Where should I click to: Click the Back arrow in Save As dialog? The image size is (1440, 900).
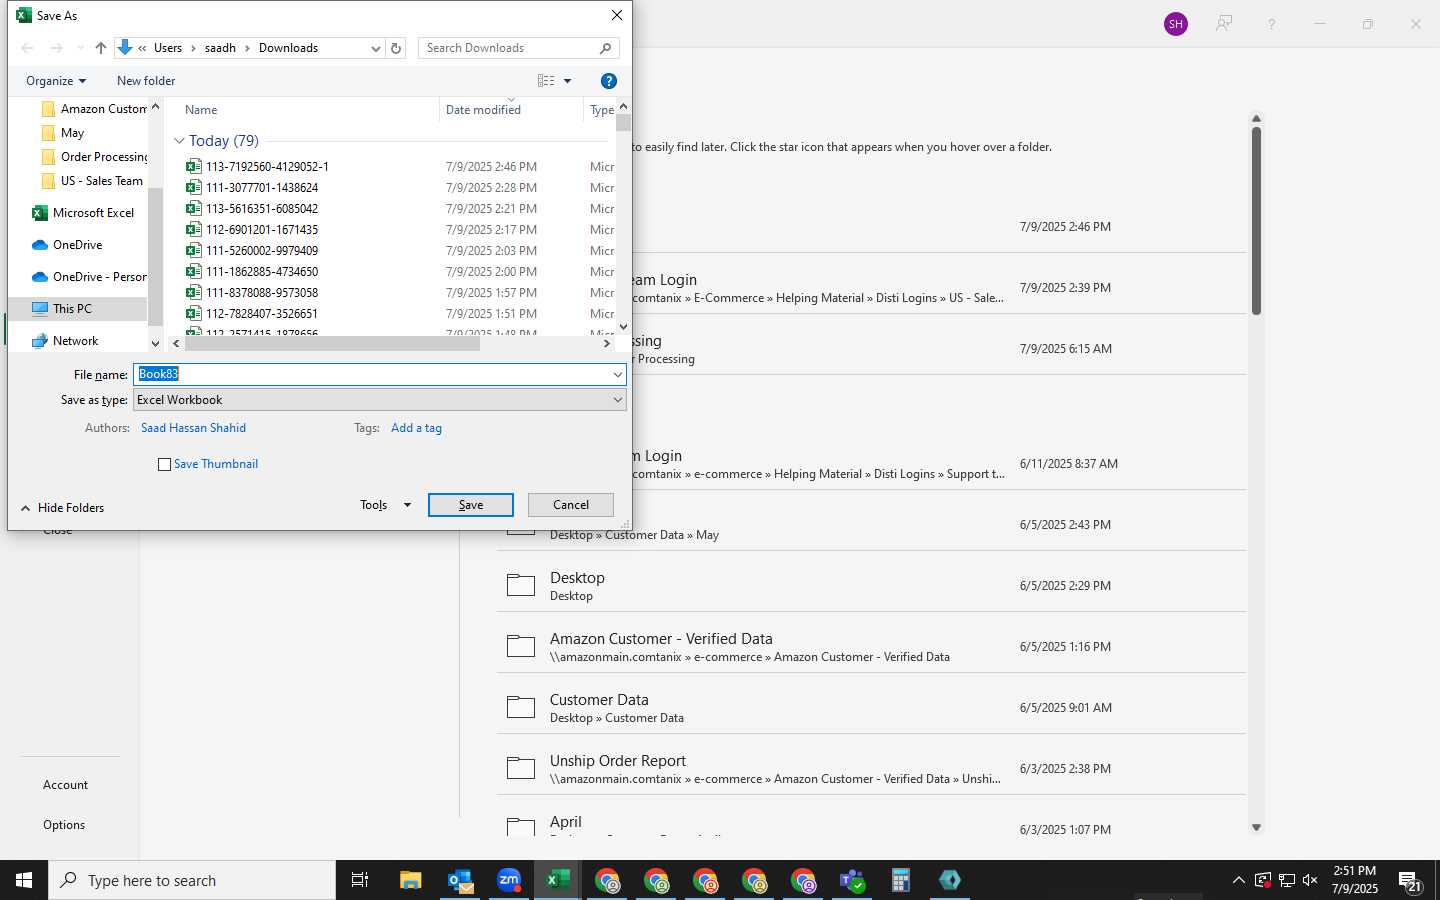[27, 48]
